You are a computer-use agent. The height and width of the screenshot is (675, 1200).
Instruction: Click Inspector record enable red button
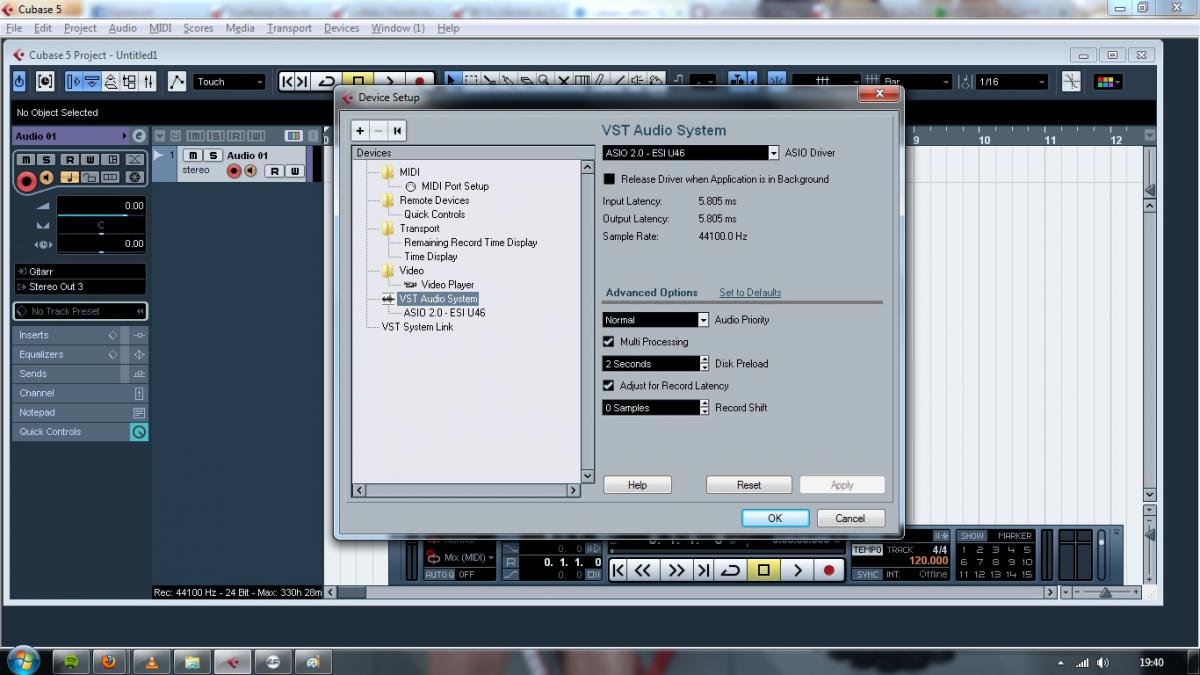(27, 181)
